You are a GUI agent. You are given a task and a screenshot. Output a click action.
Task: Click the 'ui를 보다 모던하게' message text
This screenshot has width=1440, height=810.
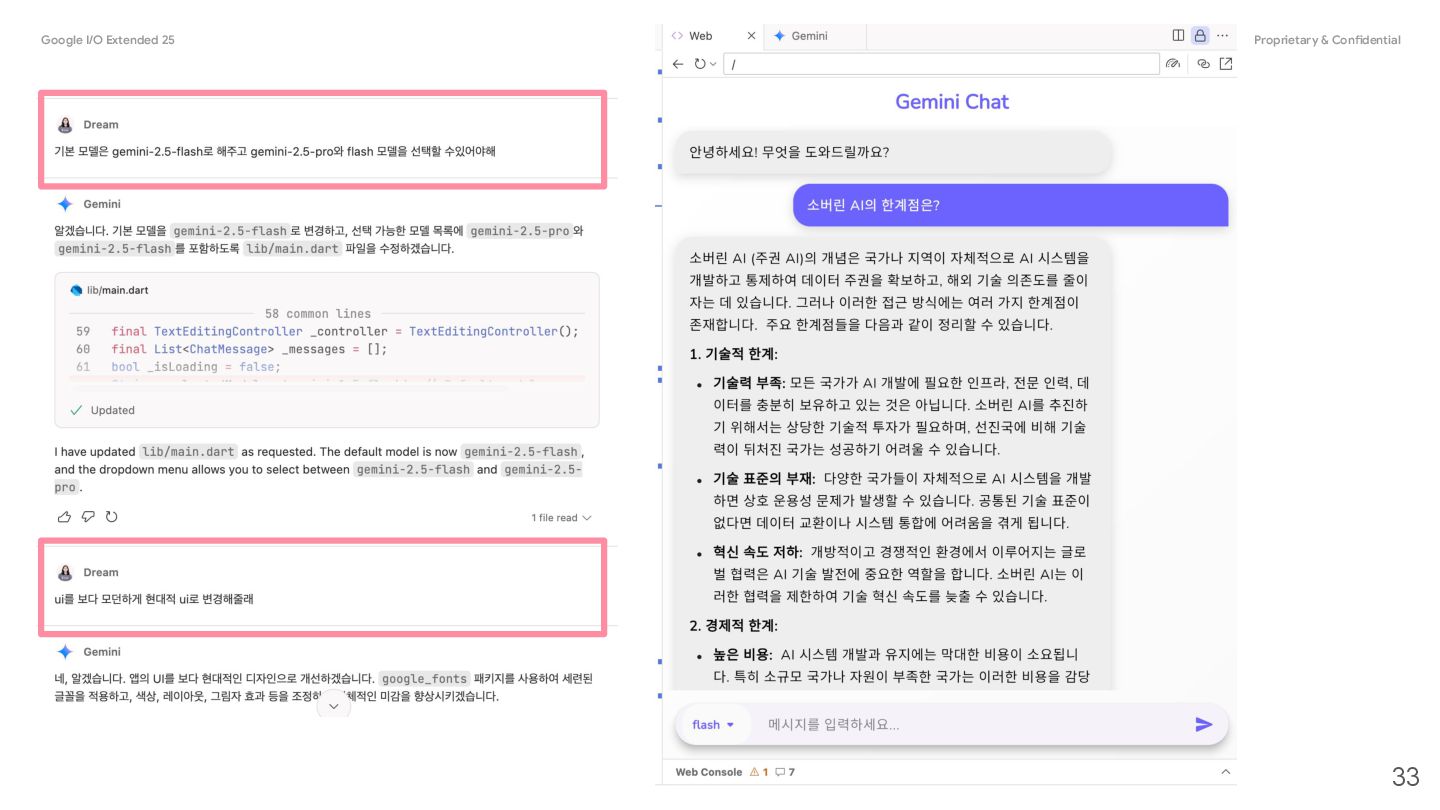coord(154,599)
